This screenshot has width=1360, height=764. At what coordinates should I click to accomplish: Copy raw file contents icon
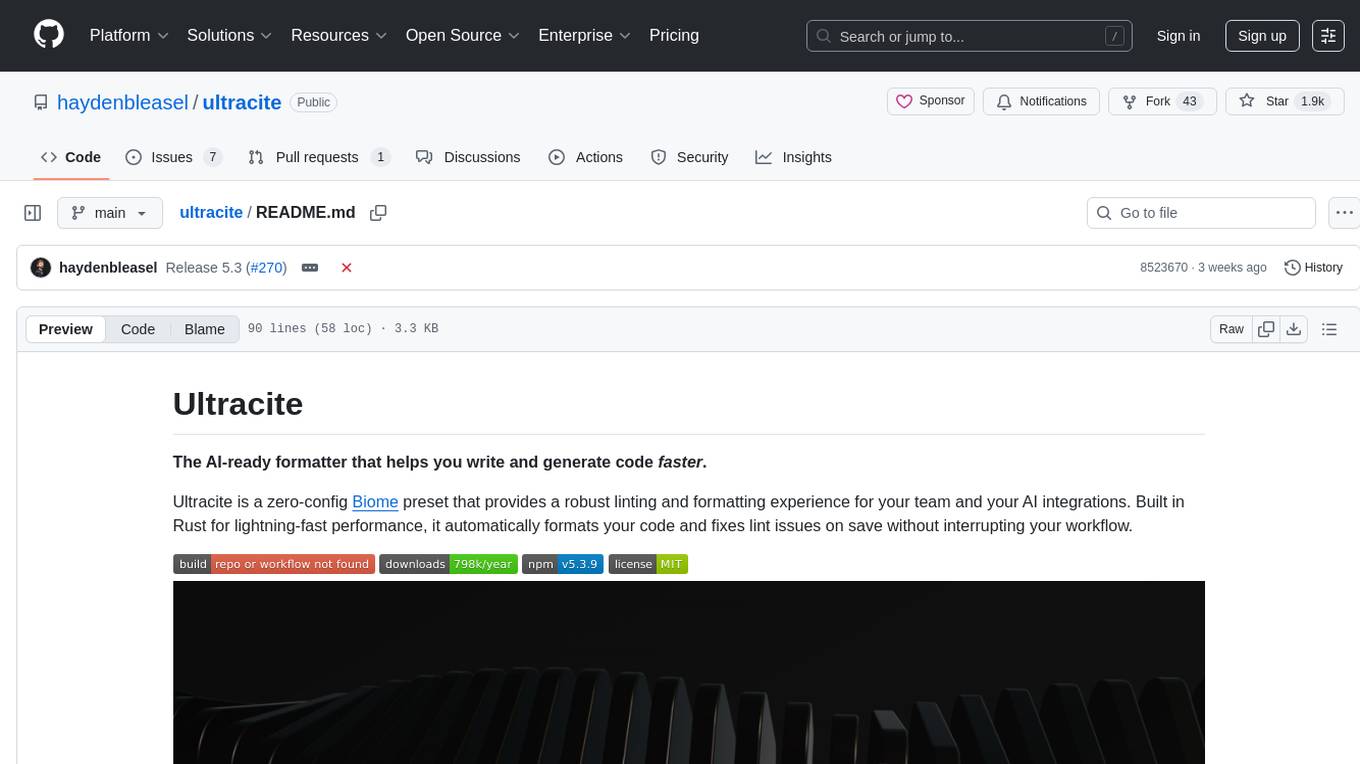[x=1266, y=329]
